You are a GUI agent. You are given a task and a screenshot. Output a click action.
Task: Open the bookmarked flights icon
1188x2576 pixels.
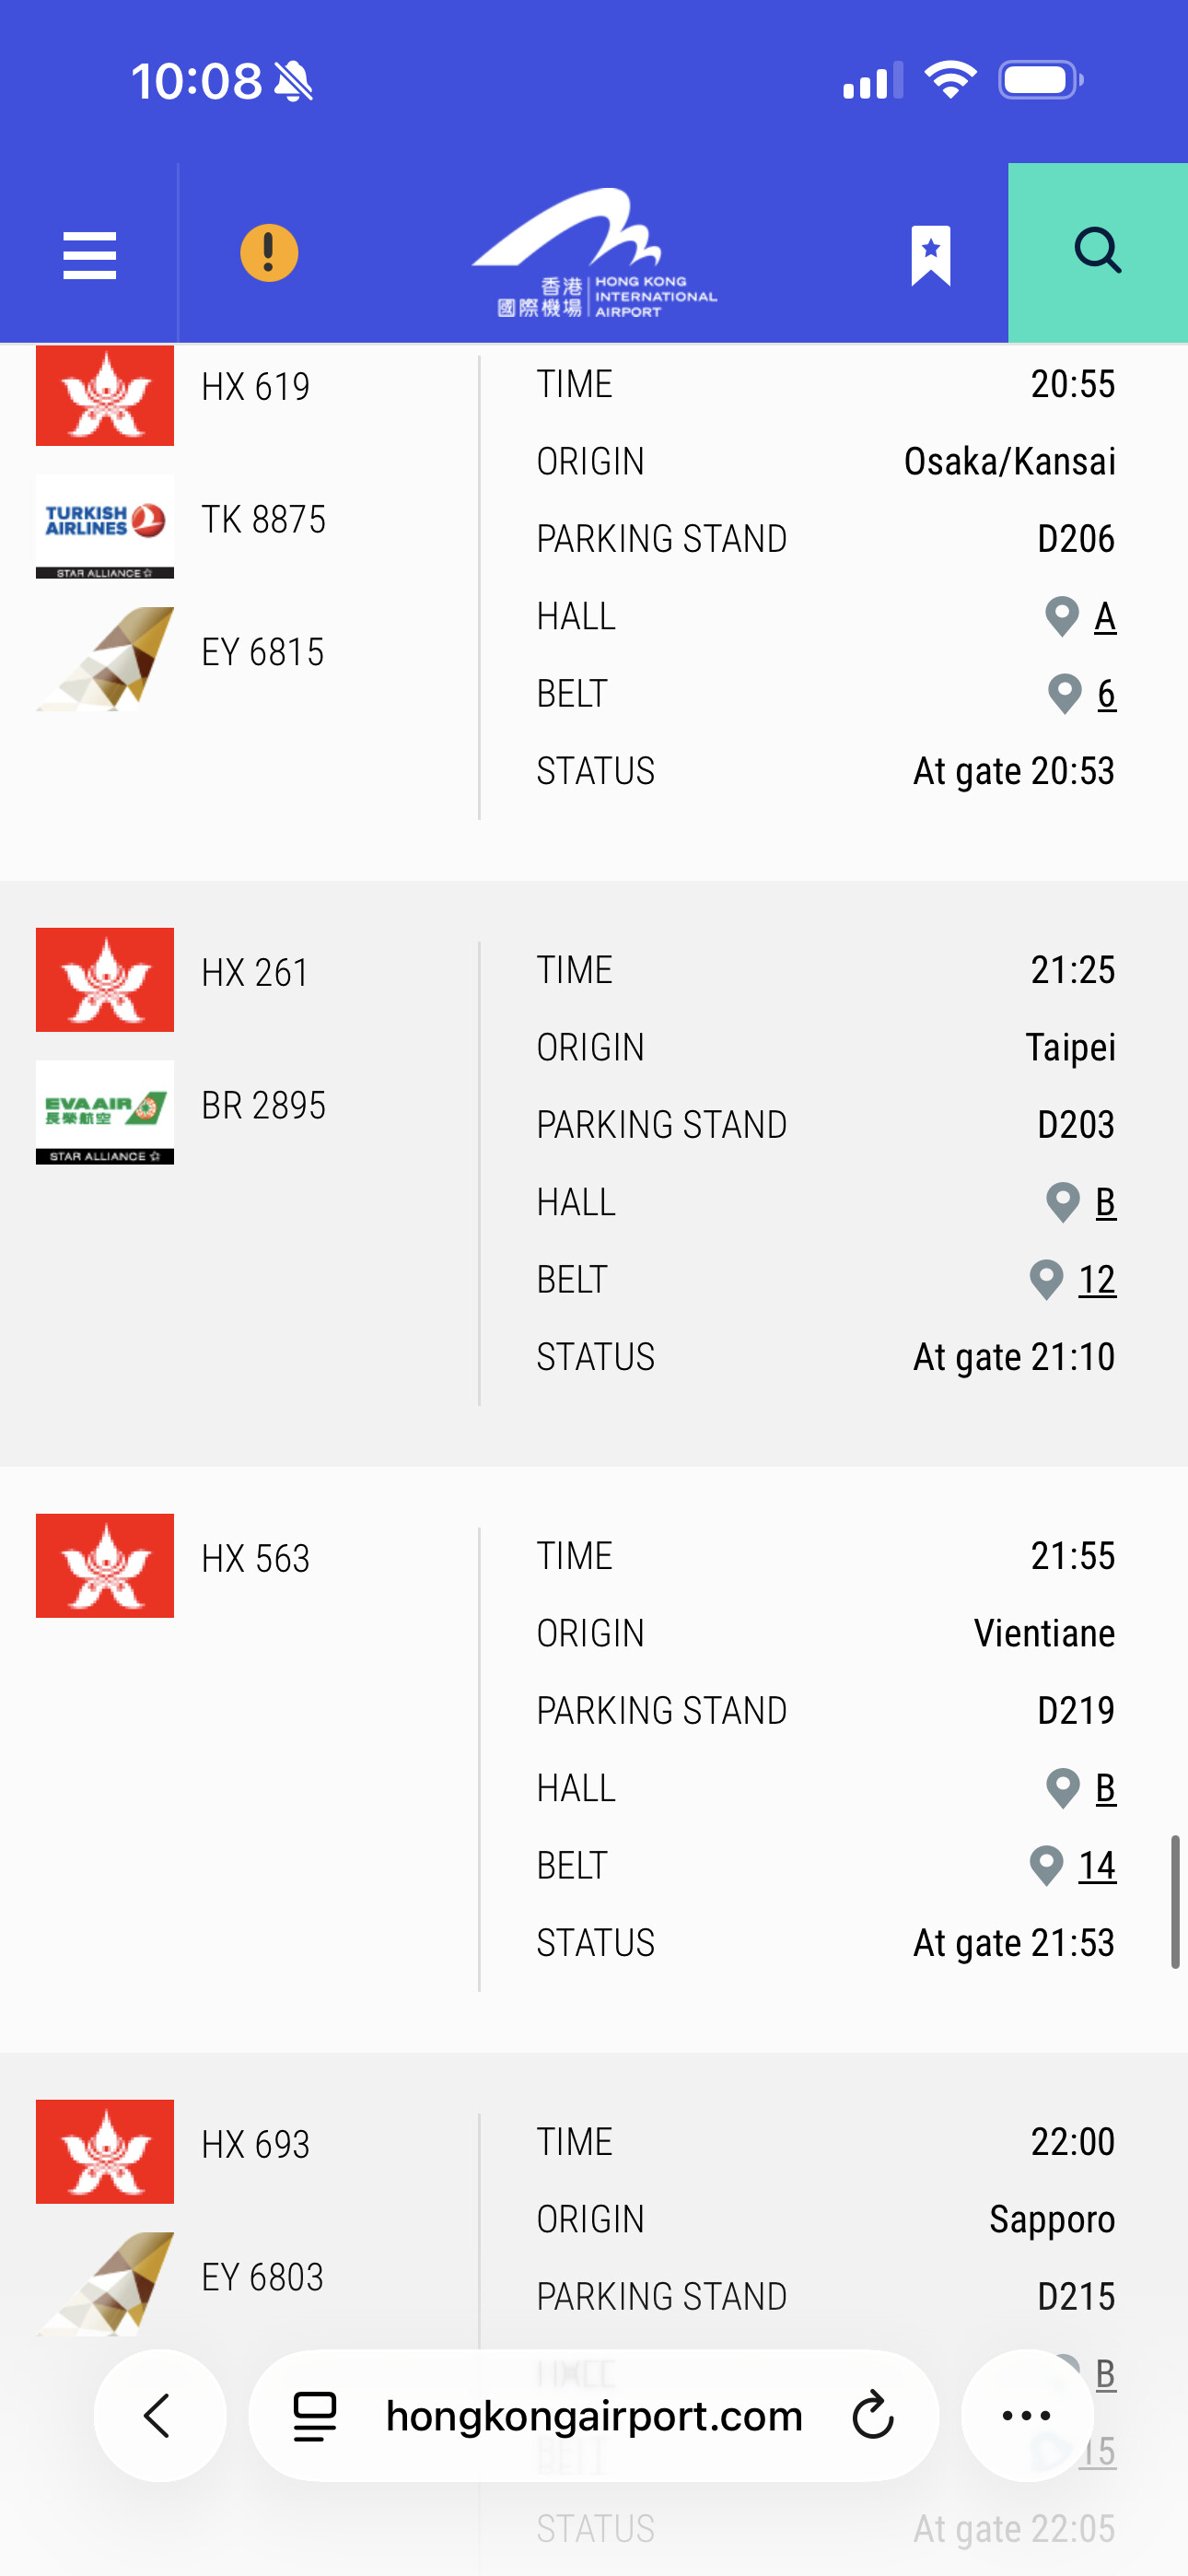(x=930, y=255)
